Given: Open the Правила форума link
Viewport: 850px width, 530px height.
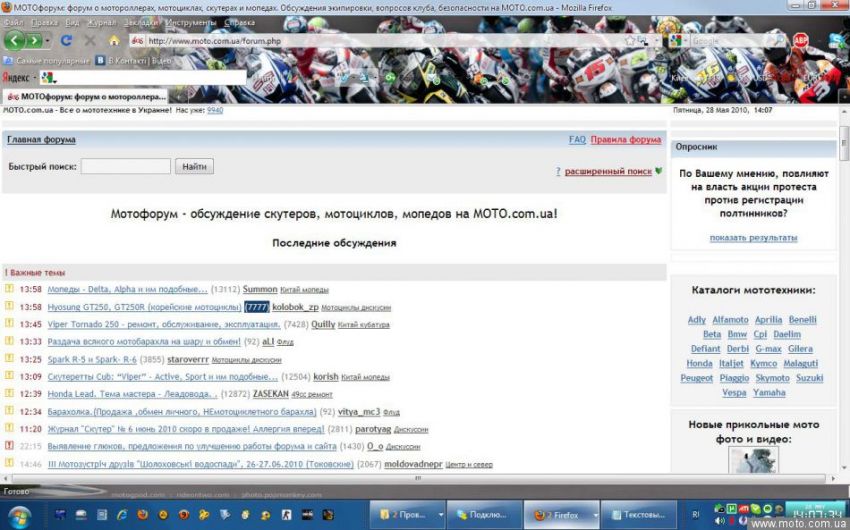Looking at the screenshot, I should click(625, 140).
